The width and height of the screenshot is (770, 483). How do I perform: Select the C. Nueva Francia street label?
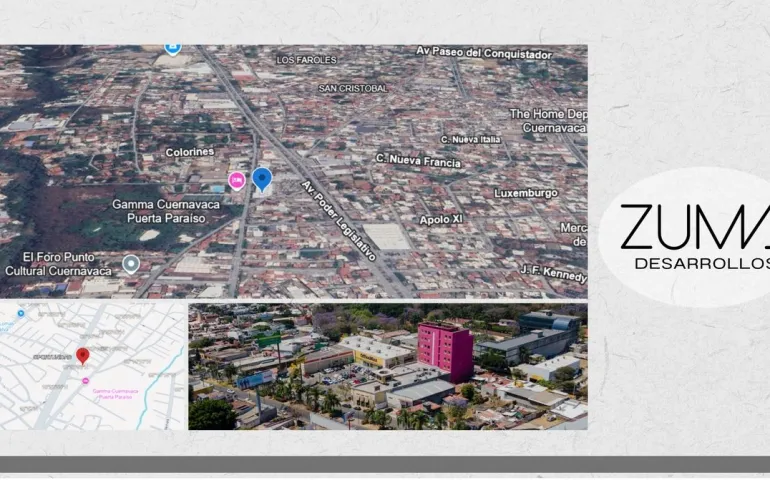pos(418,160)
